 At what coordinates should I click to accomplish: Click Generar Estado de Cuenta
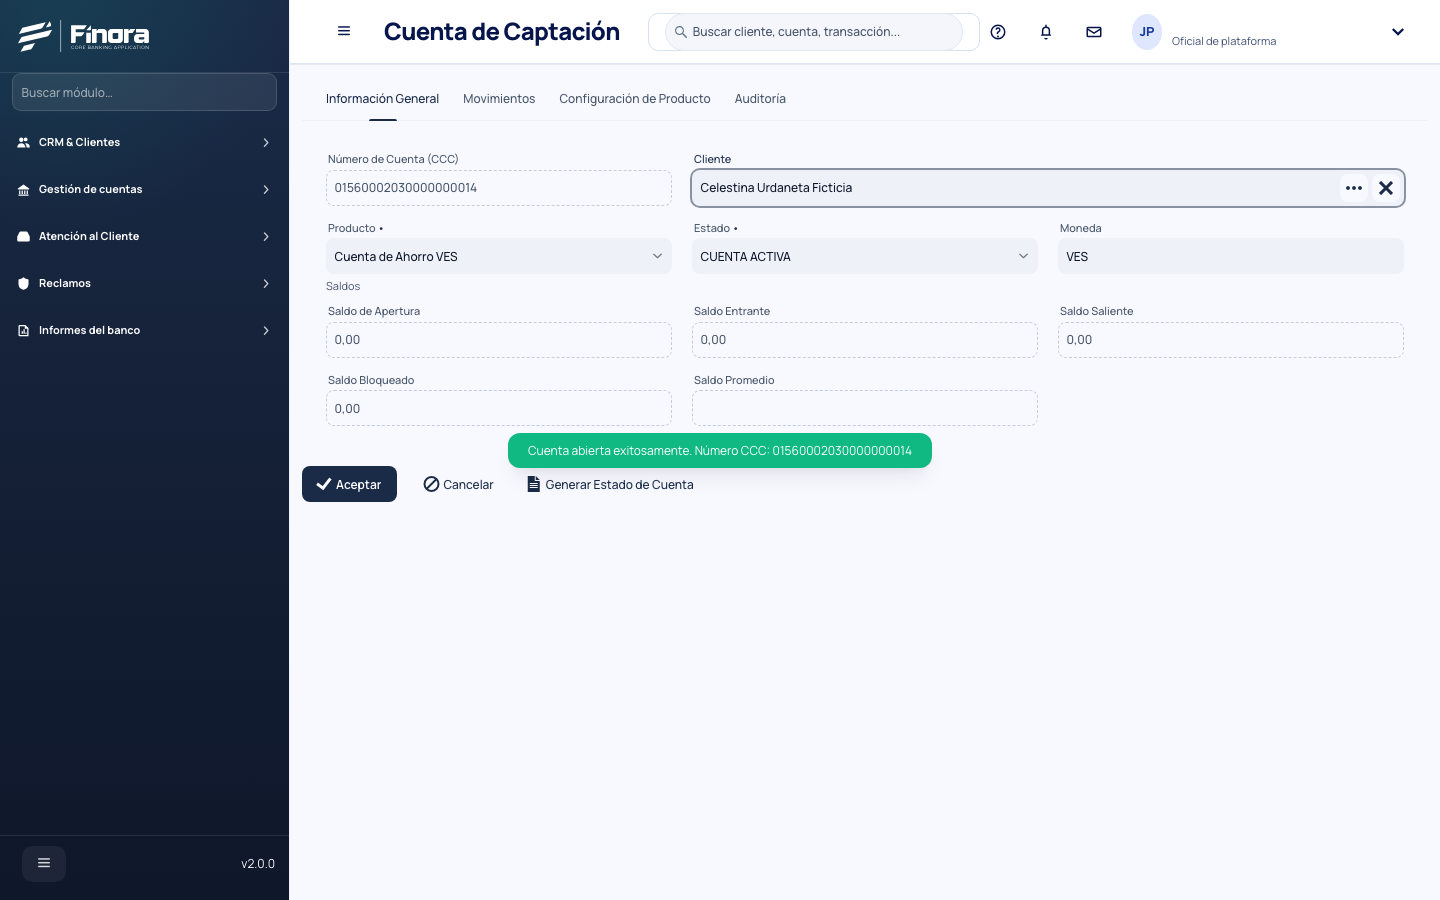point(610,484)
